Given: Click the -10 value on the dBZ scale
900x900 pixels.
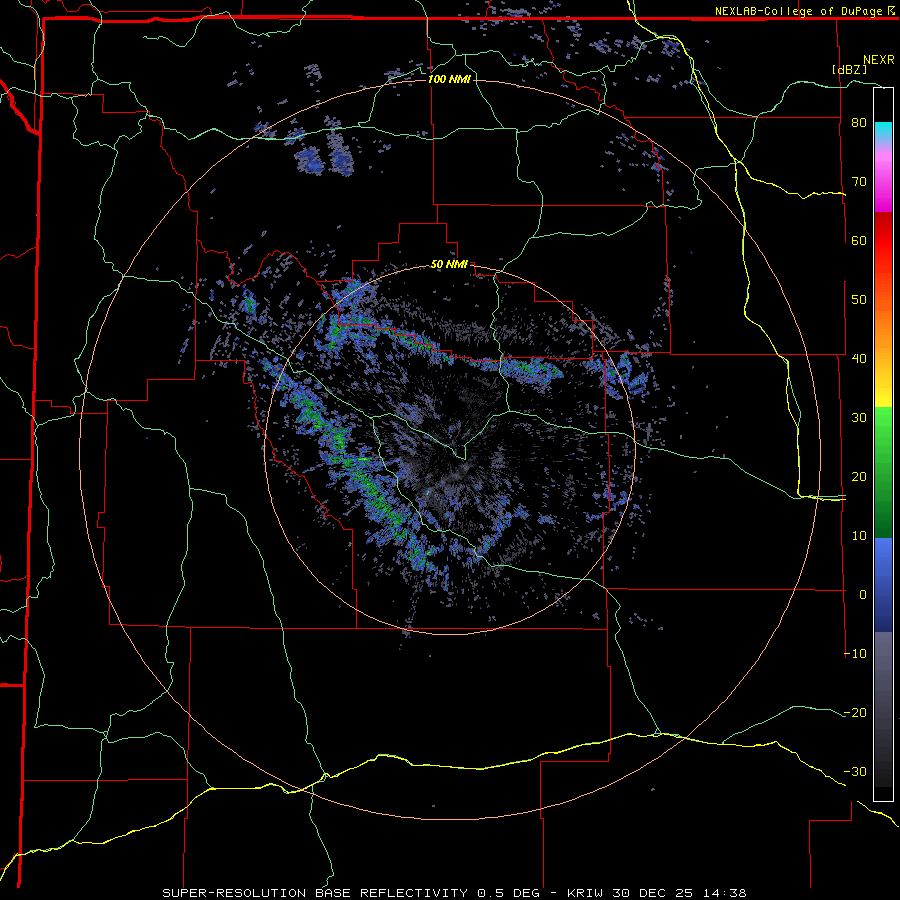Looking at the screenshot, I should click(x=855, y=654).
